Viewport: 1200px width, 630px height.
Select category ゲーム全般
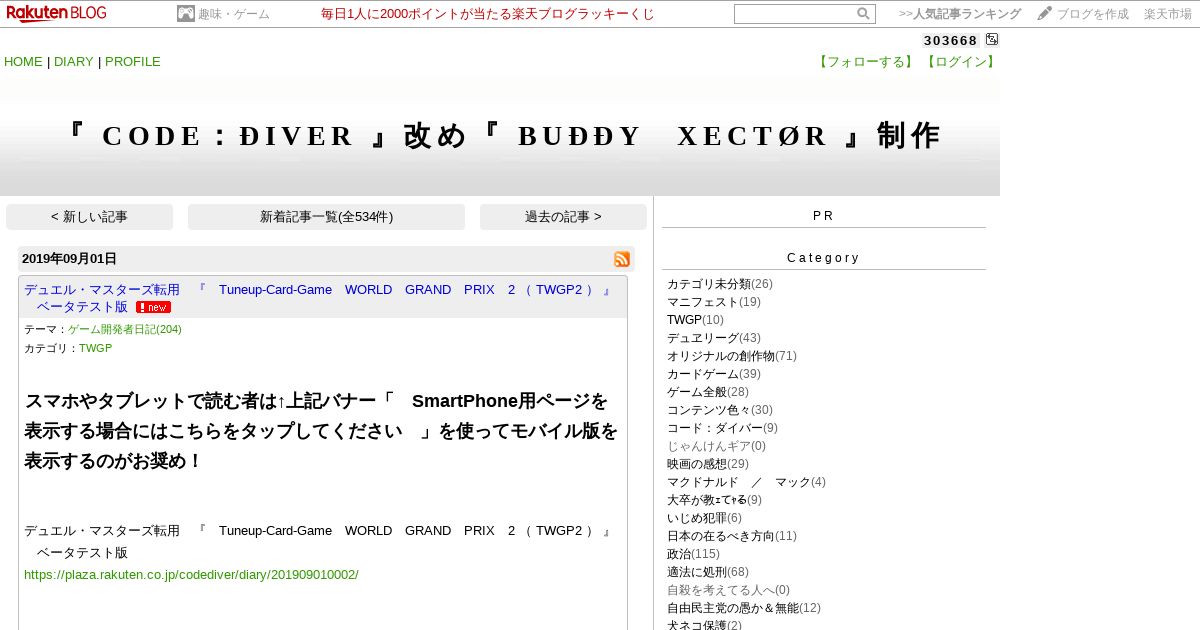[697, 392]
